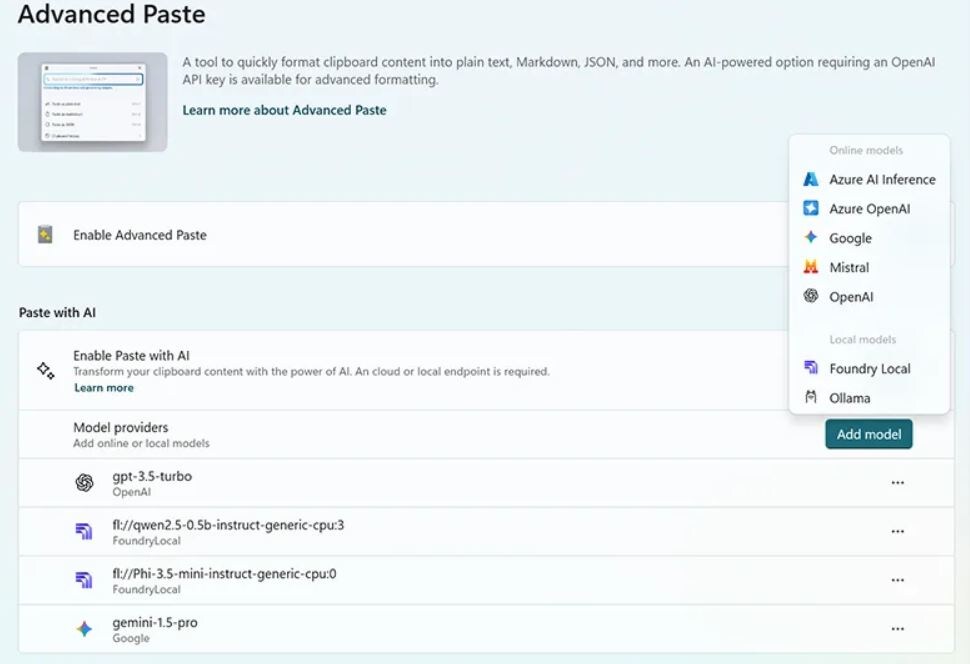
Task: Click the Add model button
Action: tap(869, 434)
